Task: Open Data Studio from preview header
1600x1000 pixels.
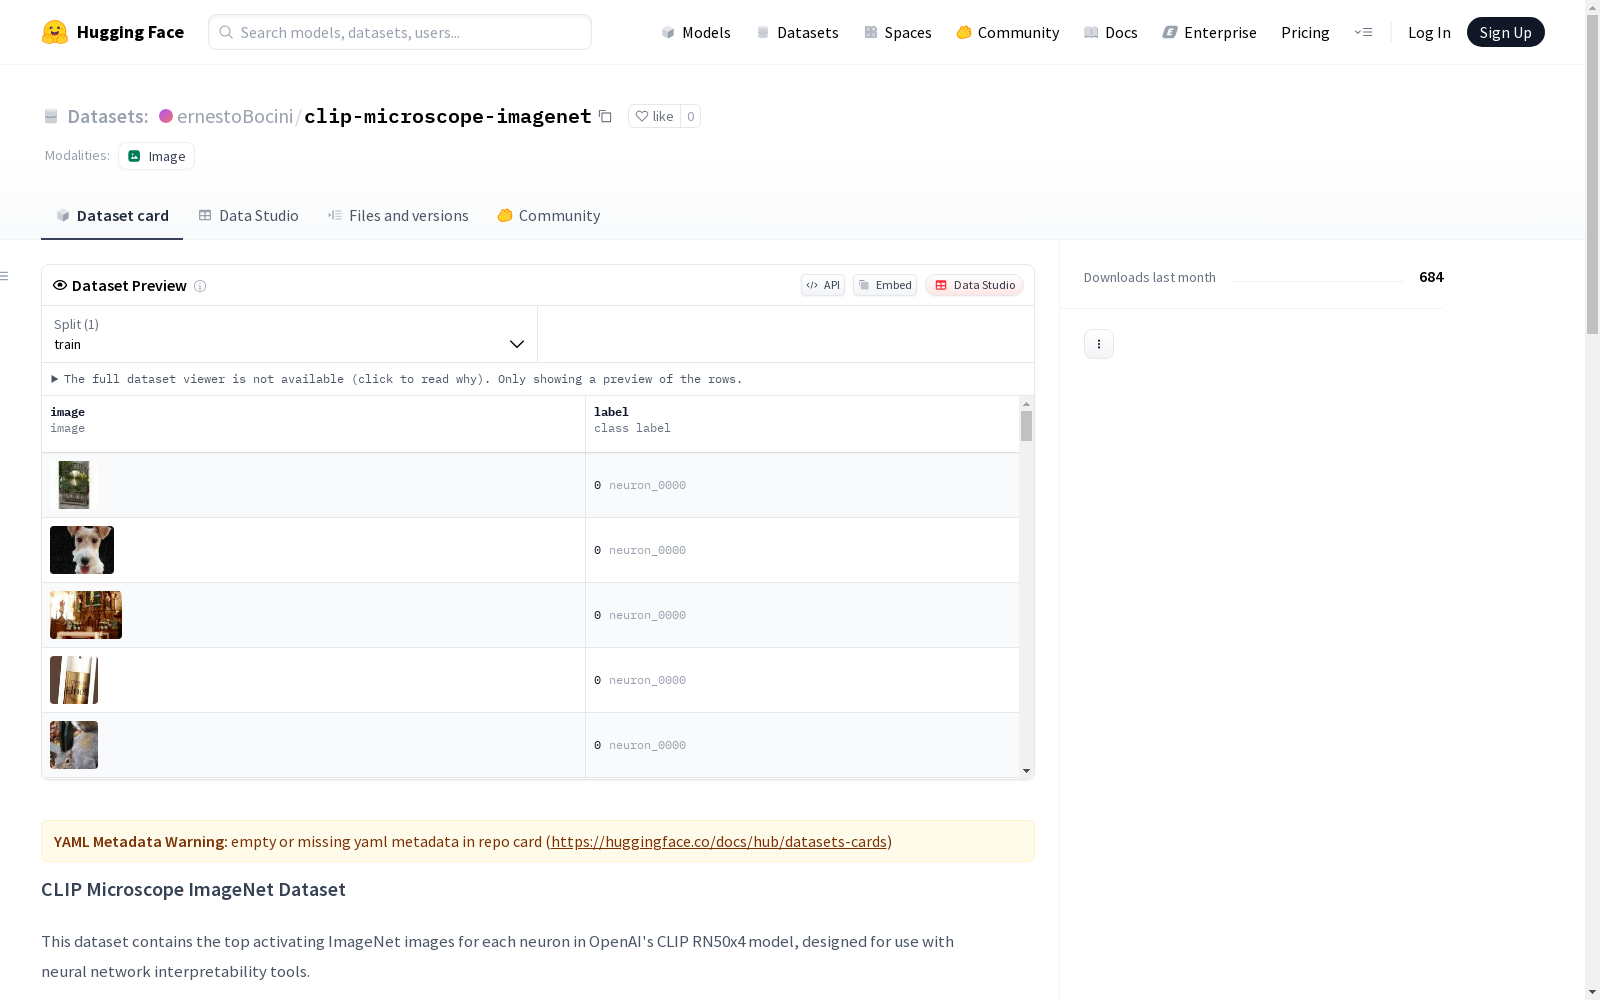Action: point(975,285)
